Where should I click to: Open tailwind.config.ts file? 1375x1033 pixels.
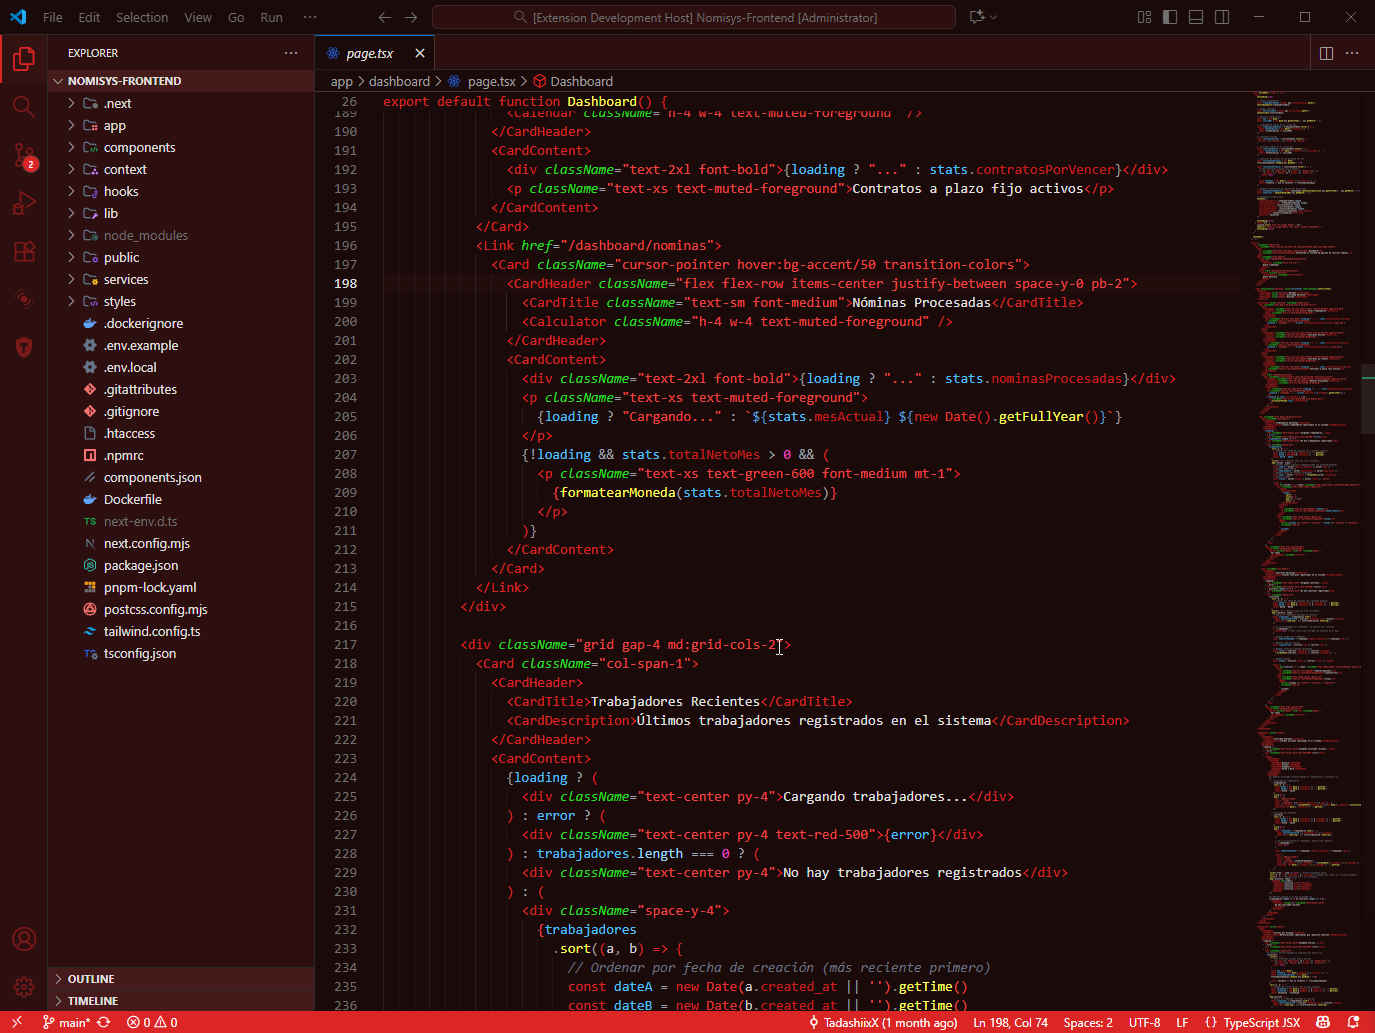click(181, 631)
